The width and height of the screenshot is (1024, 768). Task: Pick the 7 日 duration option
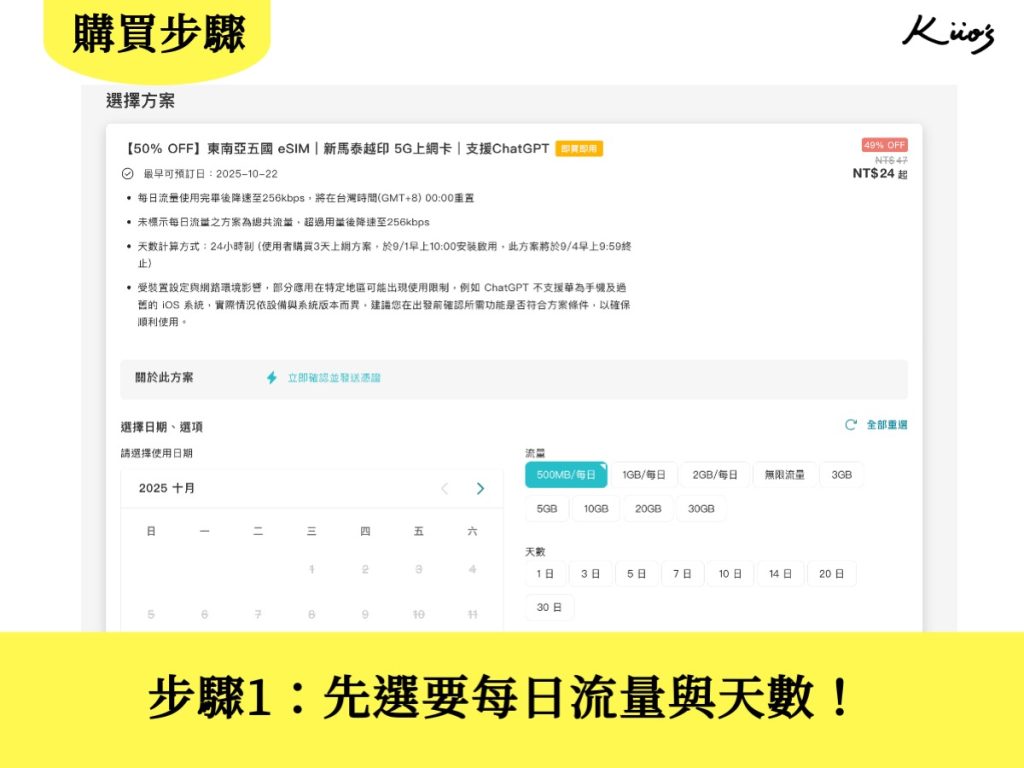pyautogui.click(x=681, y=574)
